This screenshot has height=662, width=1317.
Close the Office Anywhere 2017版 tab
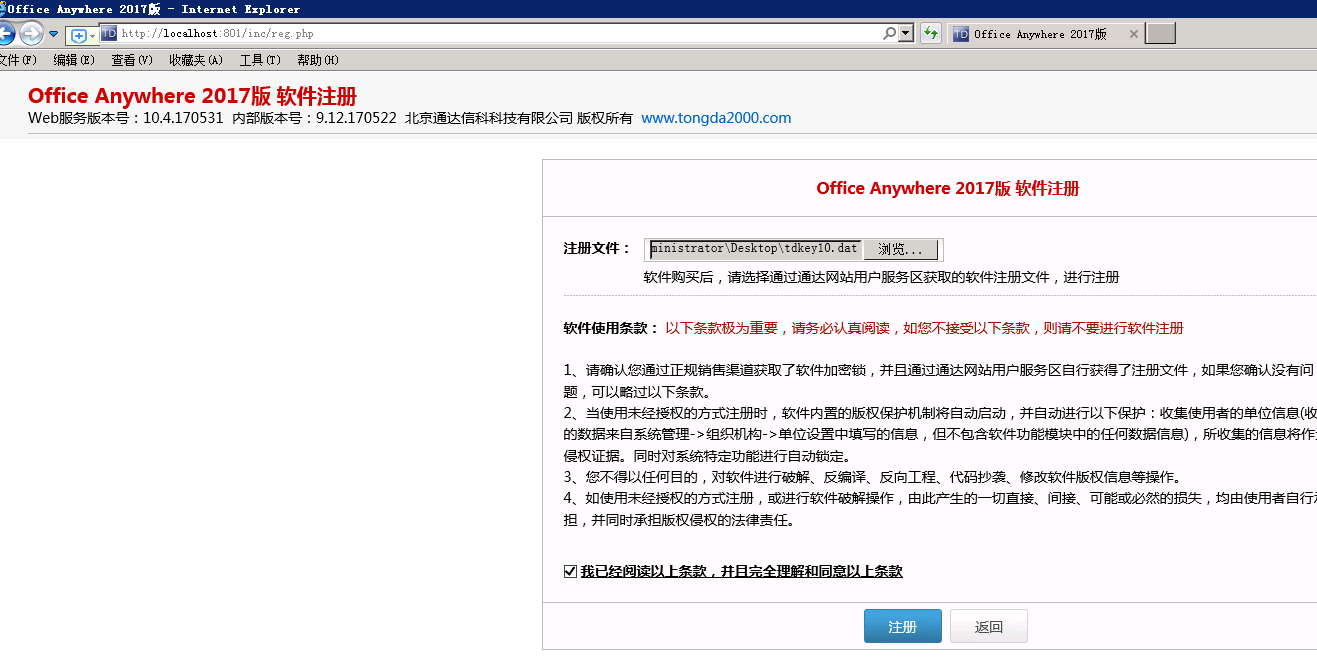(x=1133, y=34)
